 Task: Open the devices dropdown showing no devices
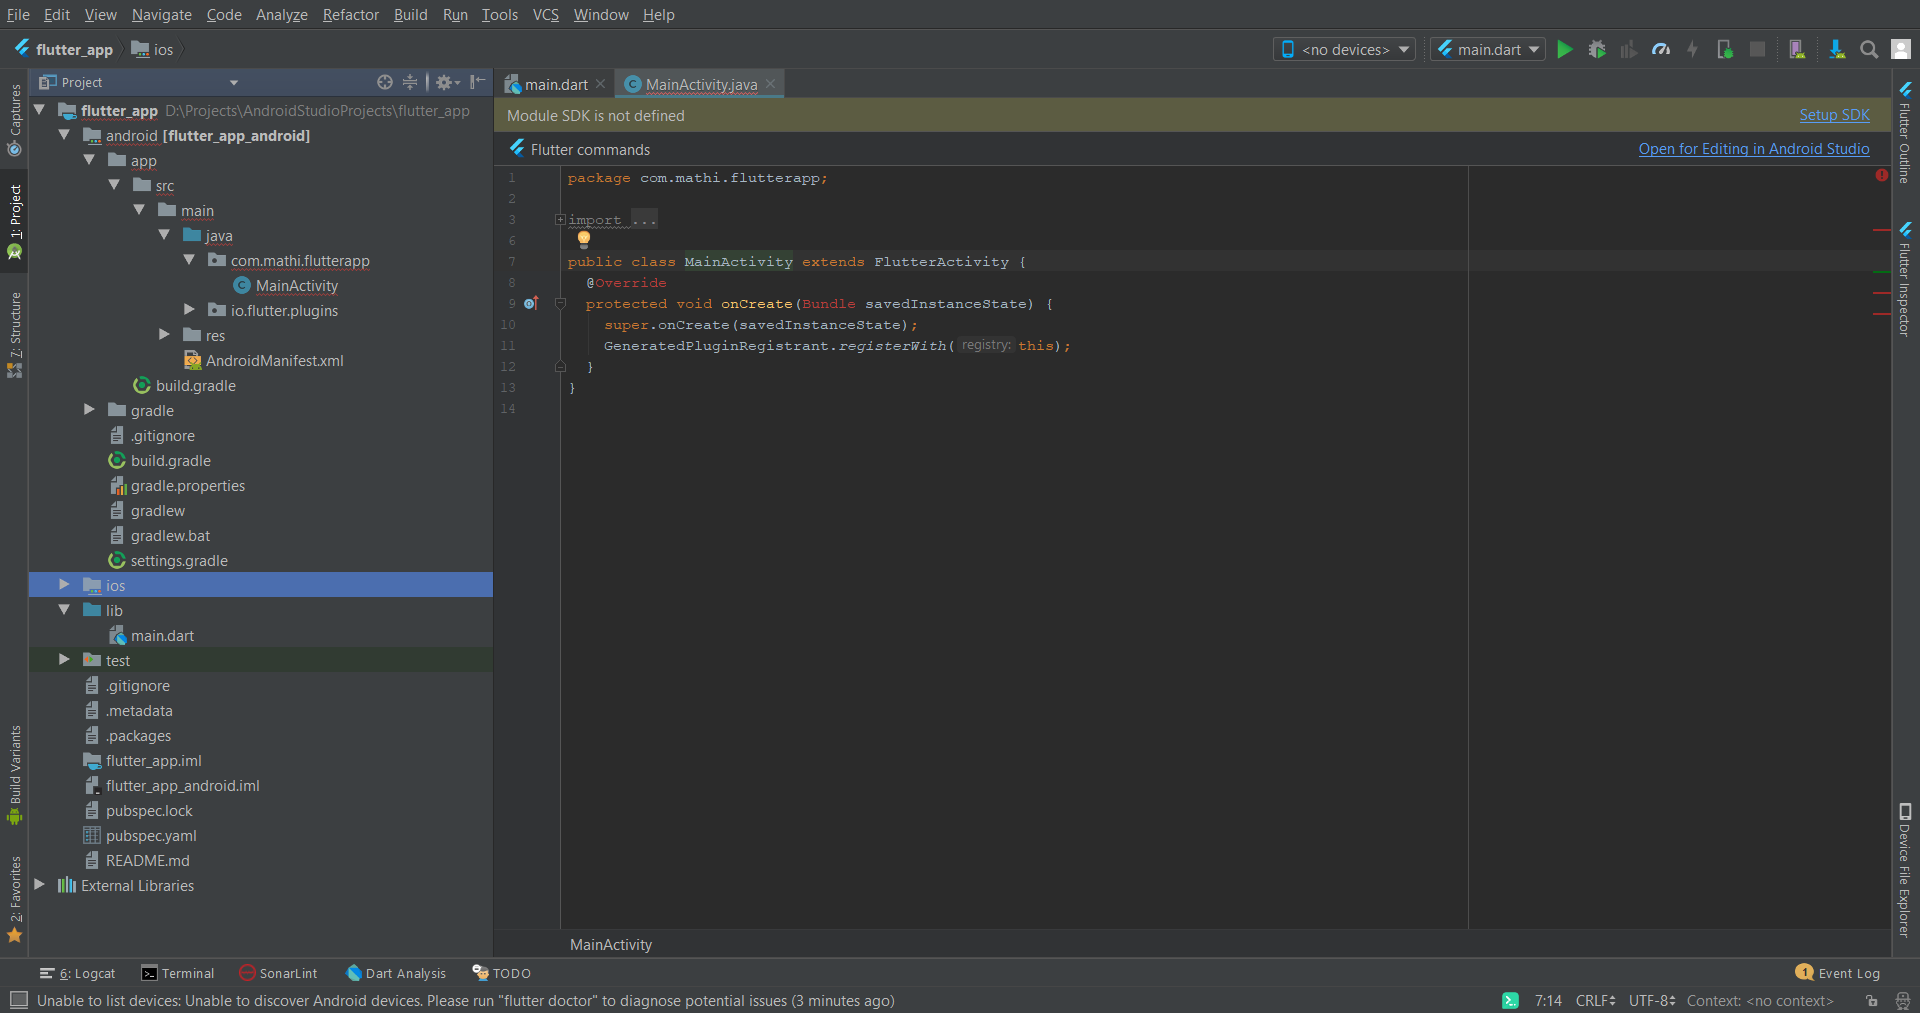[x=1343, y=48]
